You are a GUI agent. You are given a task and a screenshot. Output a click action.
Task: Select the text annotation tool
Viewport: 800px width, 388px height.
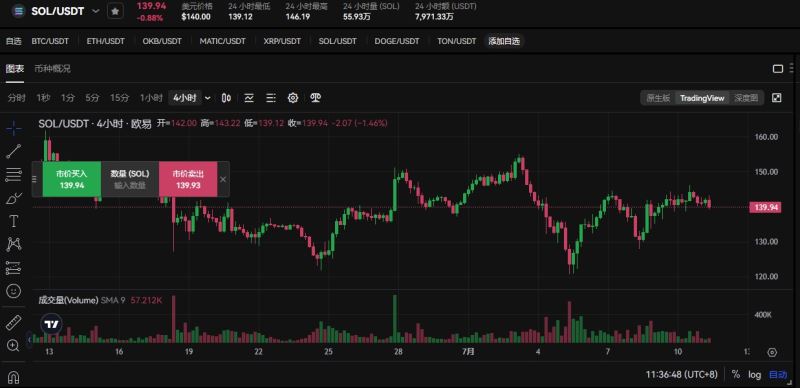pyautogui.click(x=14, y=222)
